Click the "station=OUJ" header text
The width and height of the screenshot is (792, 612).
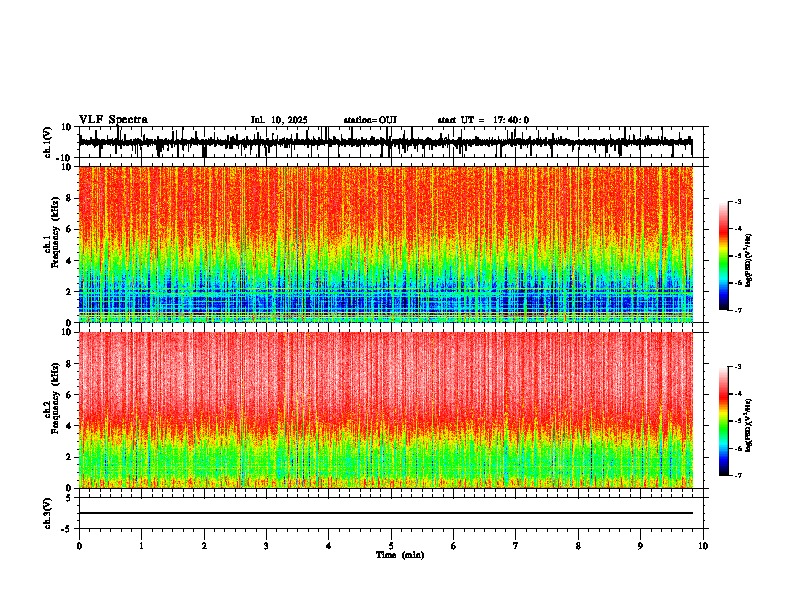pos(370,120)
